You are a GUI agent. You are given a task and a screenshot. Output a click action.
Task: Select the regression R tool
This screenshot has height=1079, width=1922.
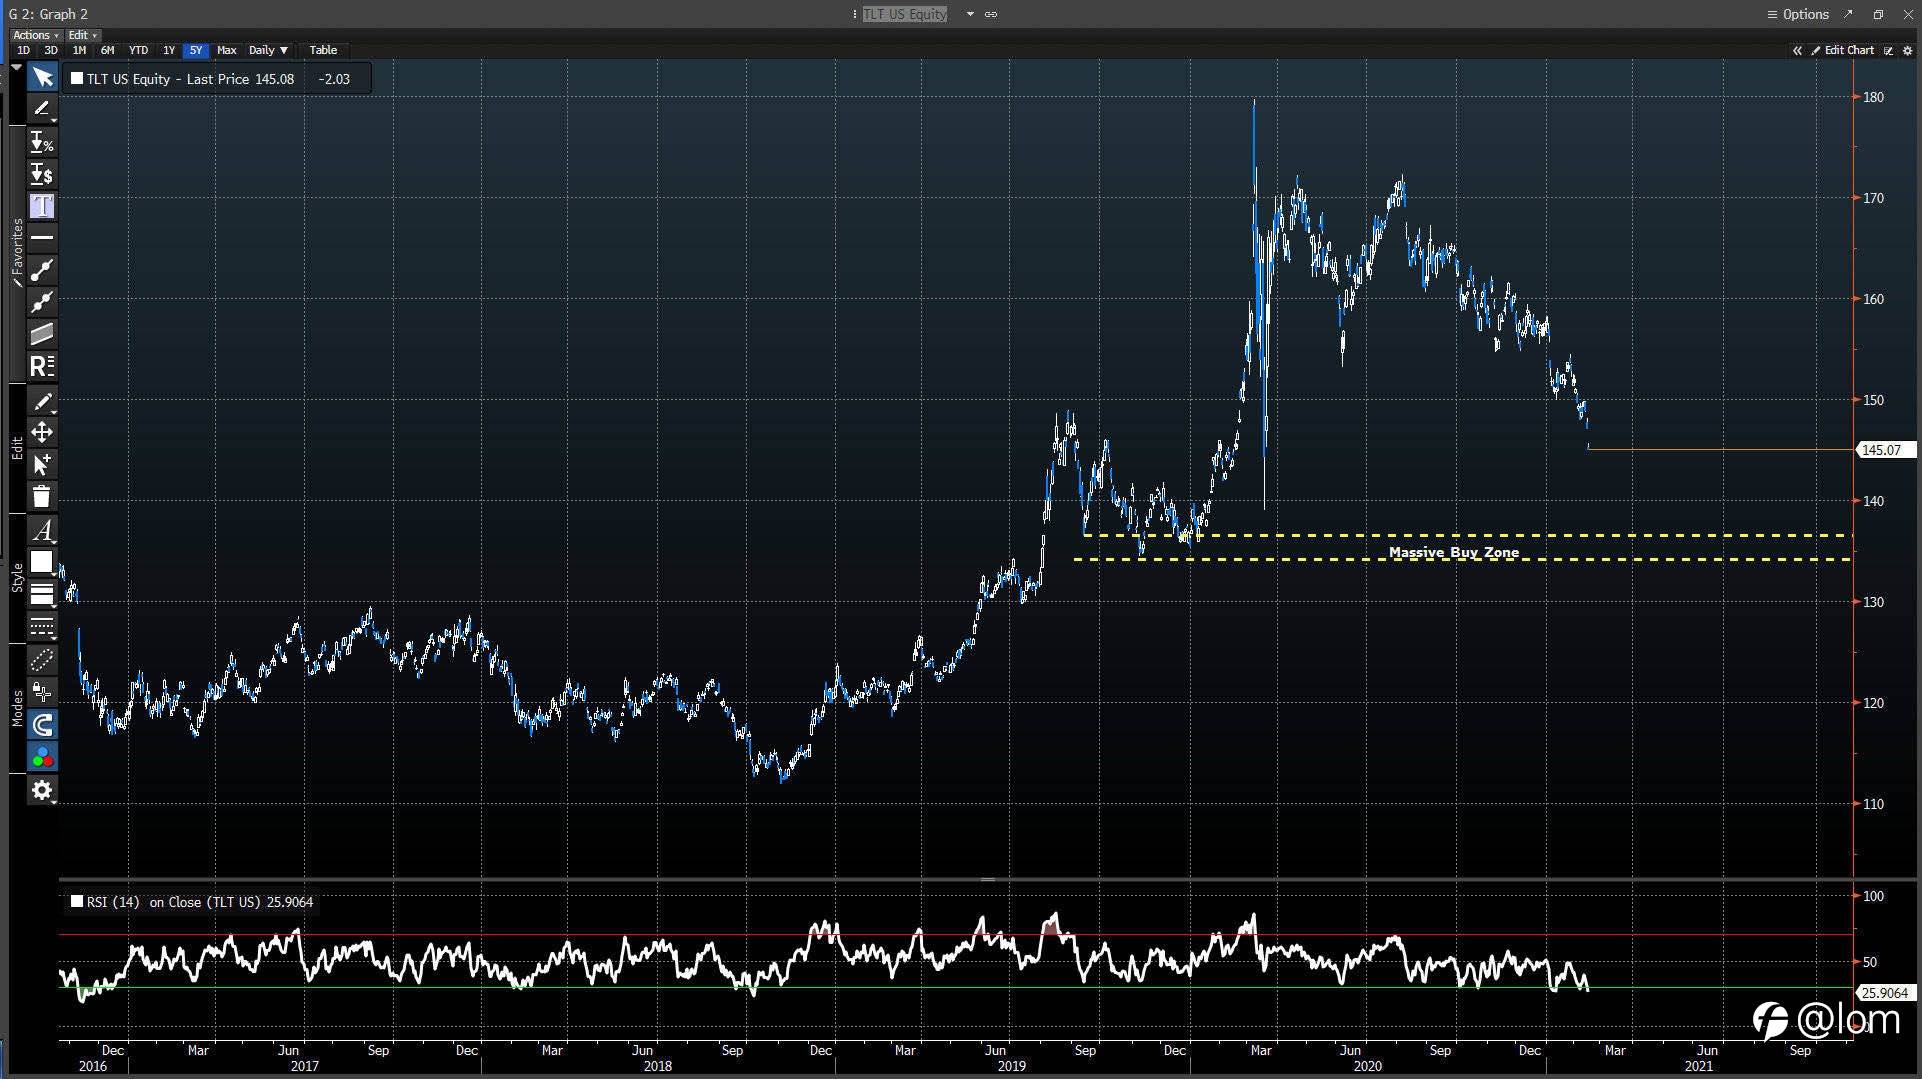pos(42,366)
